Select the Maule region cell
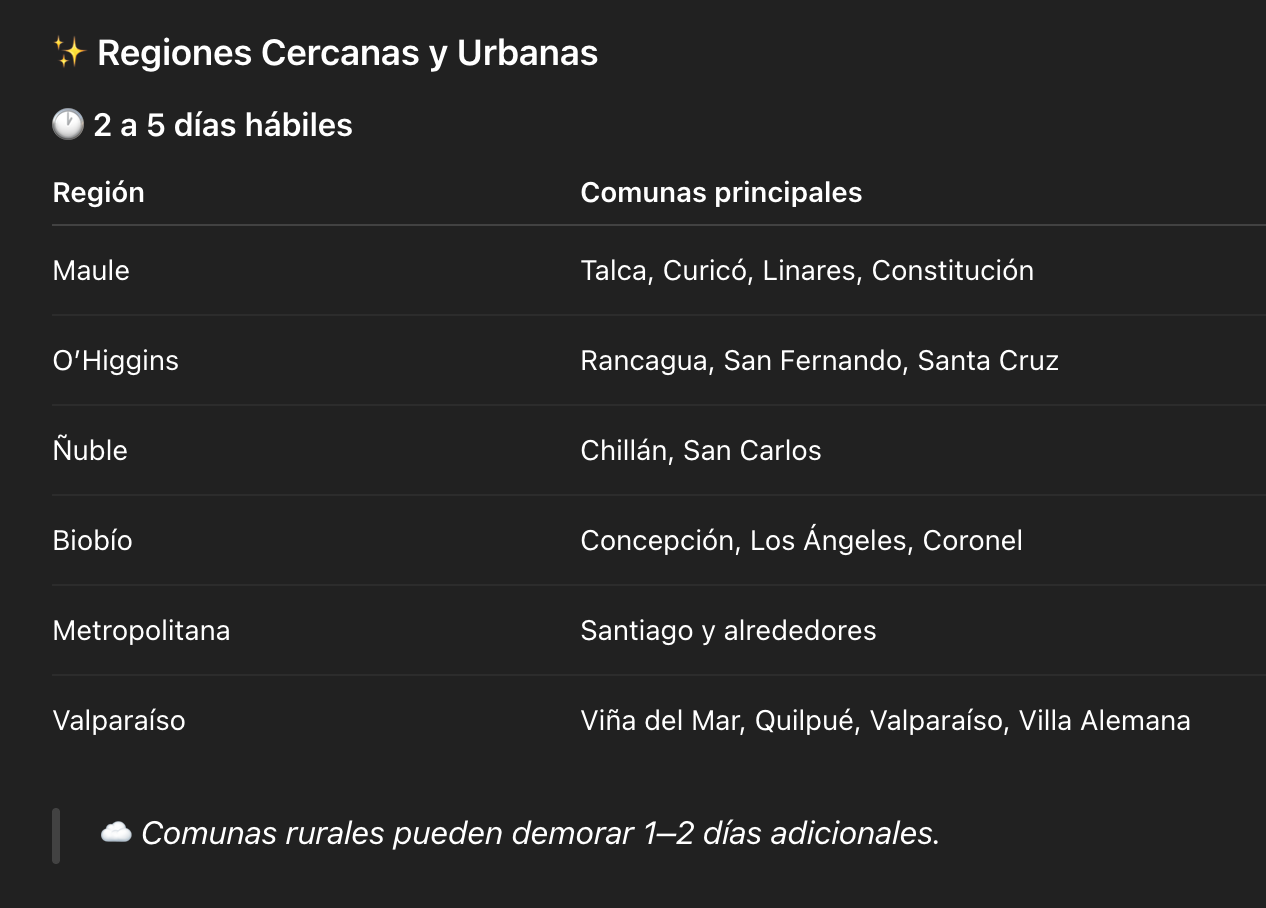 pos(91,270)
